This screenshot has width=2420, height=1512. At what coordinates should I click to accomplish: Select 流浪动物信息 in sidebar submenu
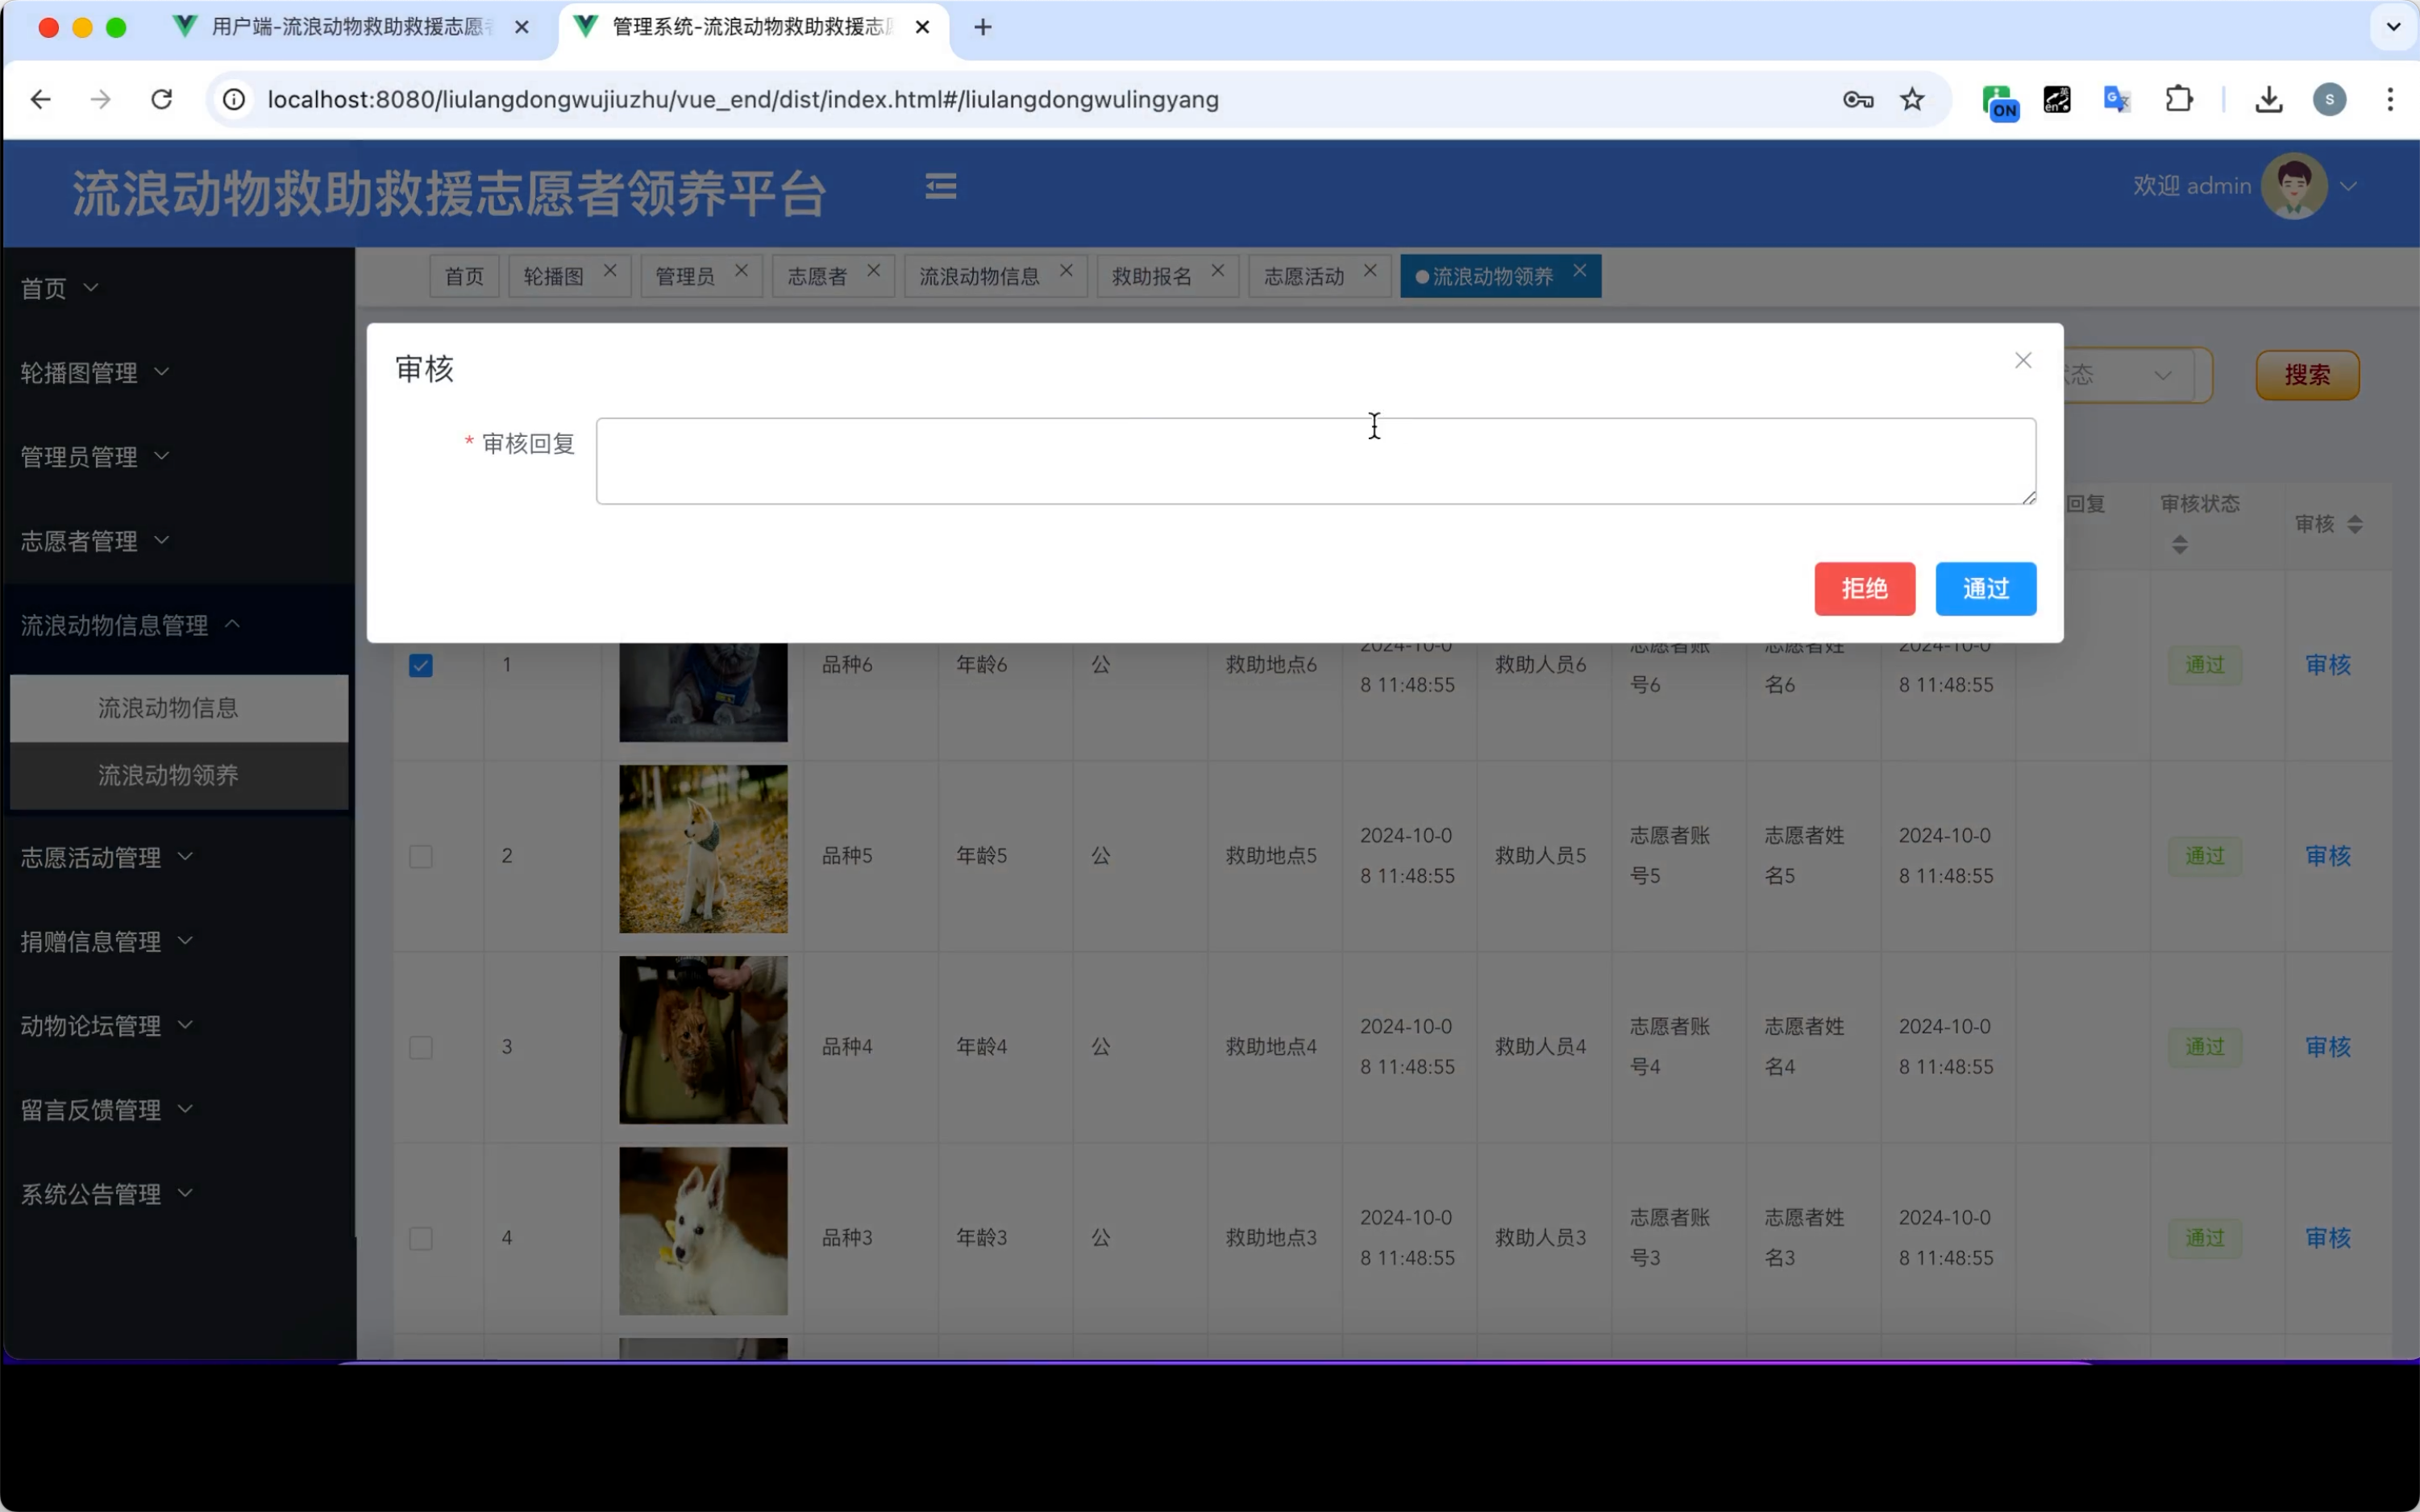click(168, 708)
